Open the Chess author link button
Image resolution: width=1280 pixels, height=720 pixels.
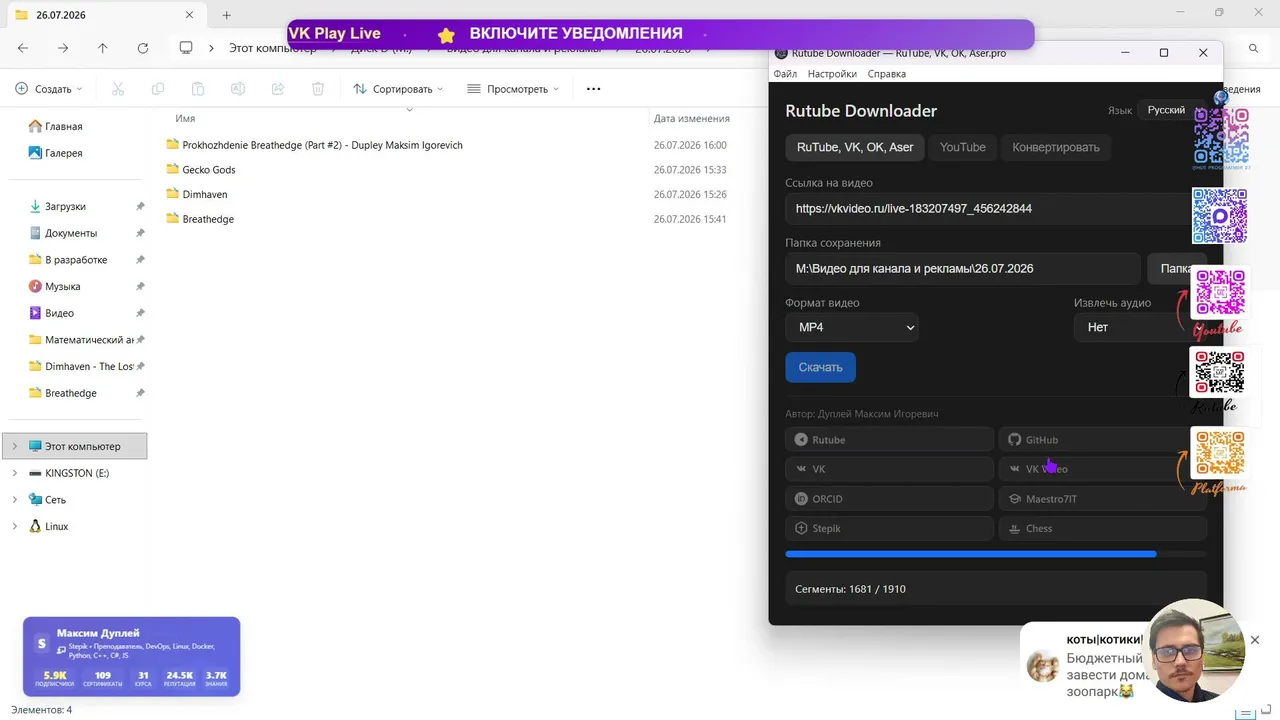(1103, 528)
